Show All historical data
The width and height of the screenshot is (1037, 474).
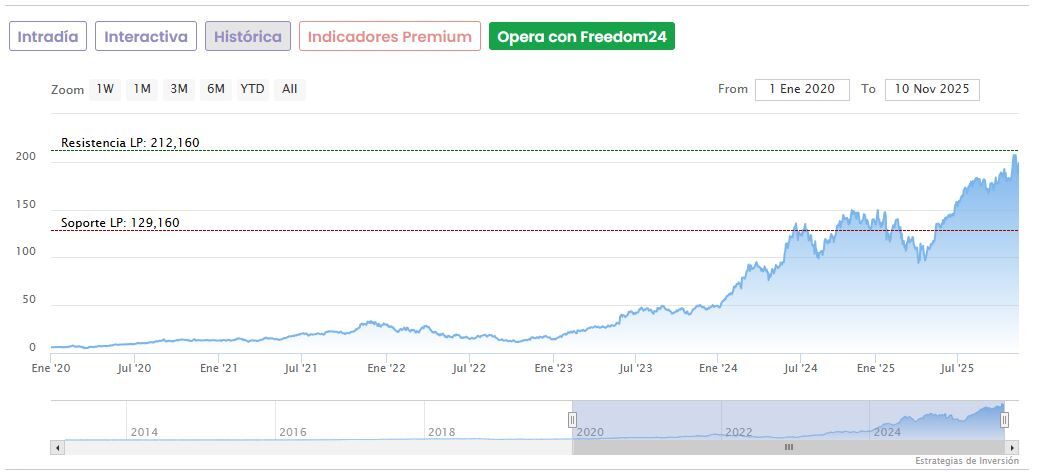(x=289, y=89)
